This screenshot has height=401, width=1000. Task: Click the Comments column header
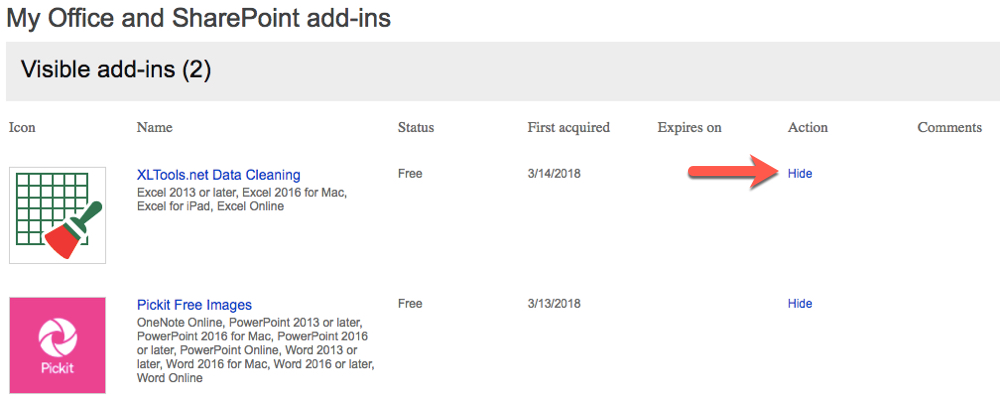(x=950, y=128)
